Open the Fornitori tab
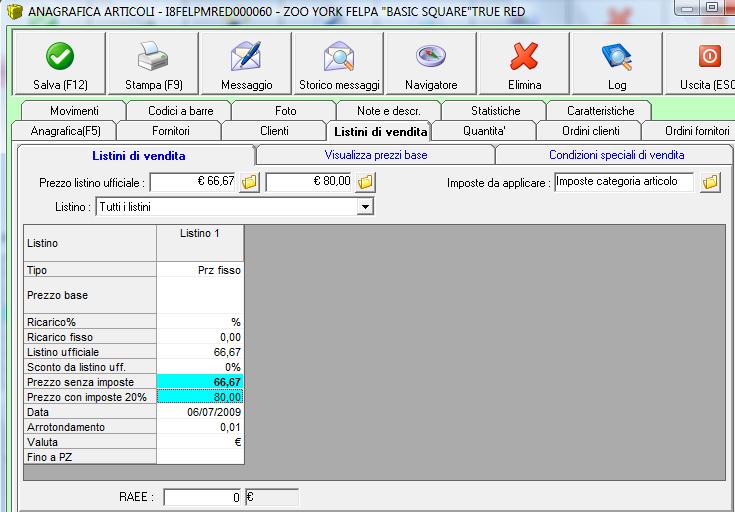735x512 pixels. coord(171,131)
